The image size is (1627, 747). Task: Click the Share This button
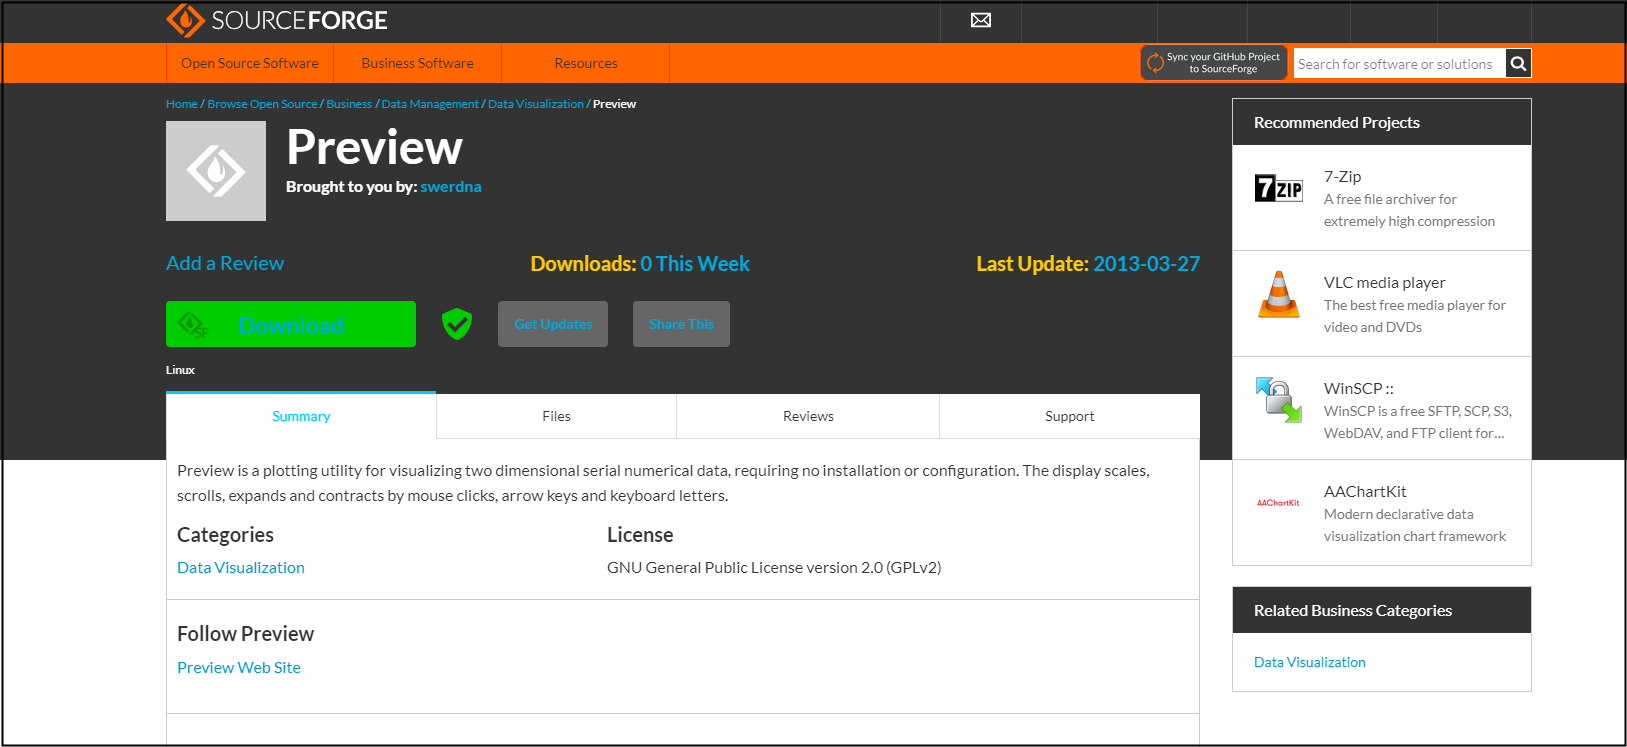pyautogui.click(x=681, y=324)
